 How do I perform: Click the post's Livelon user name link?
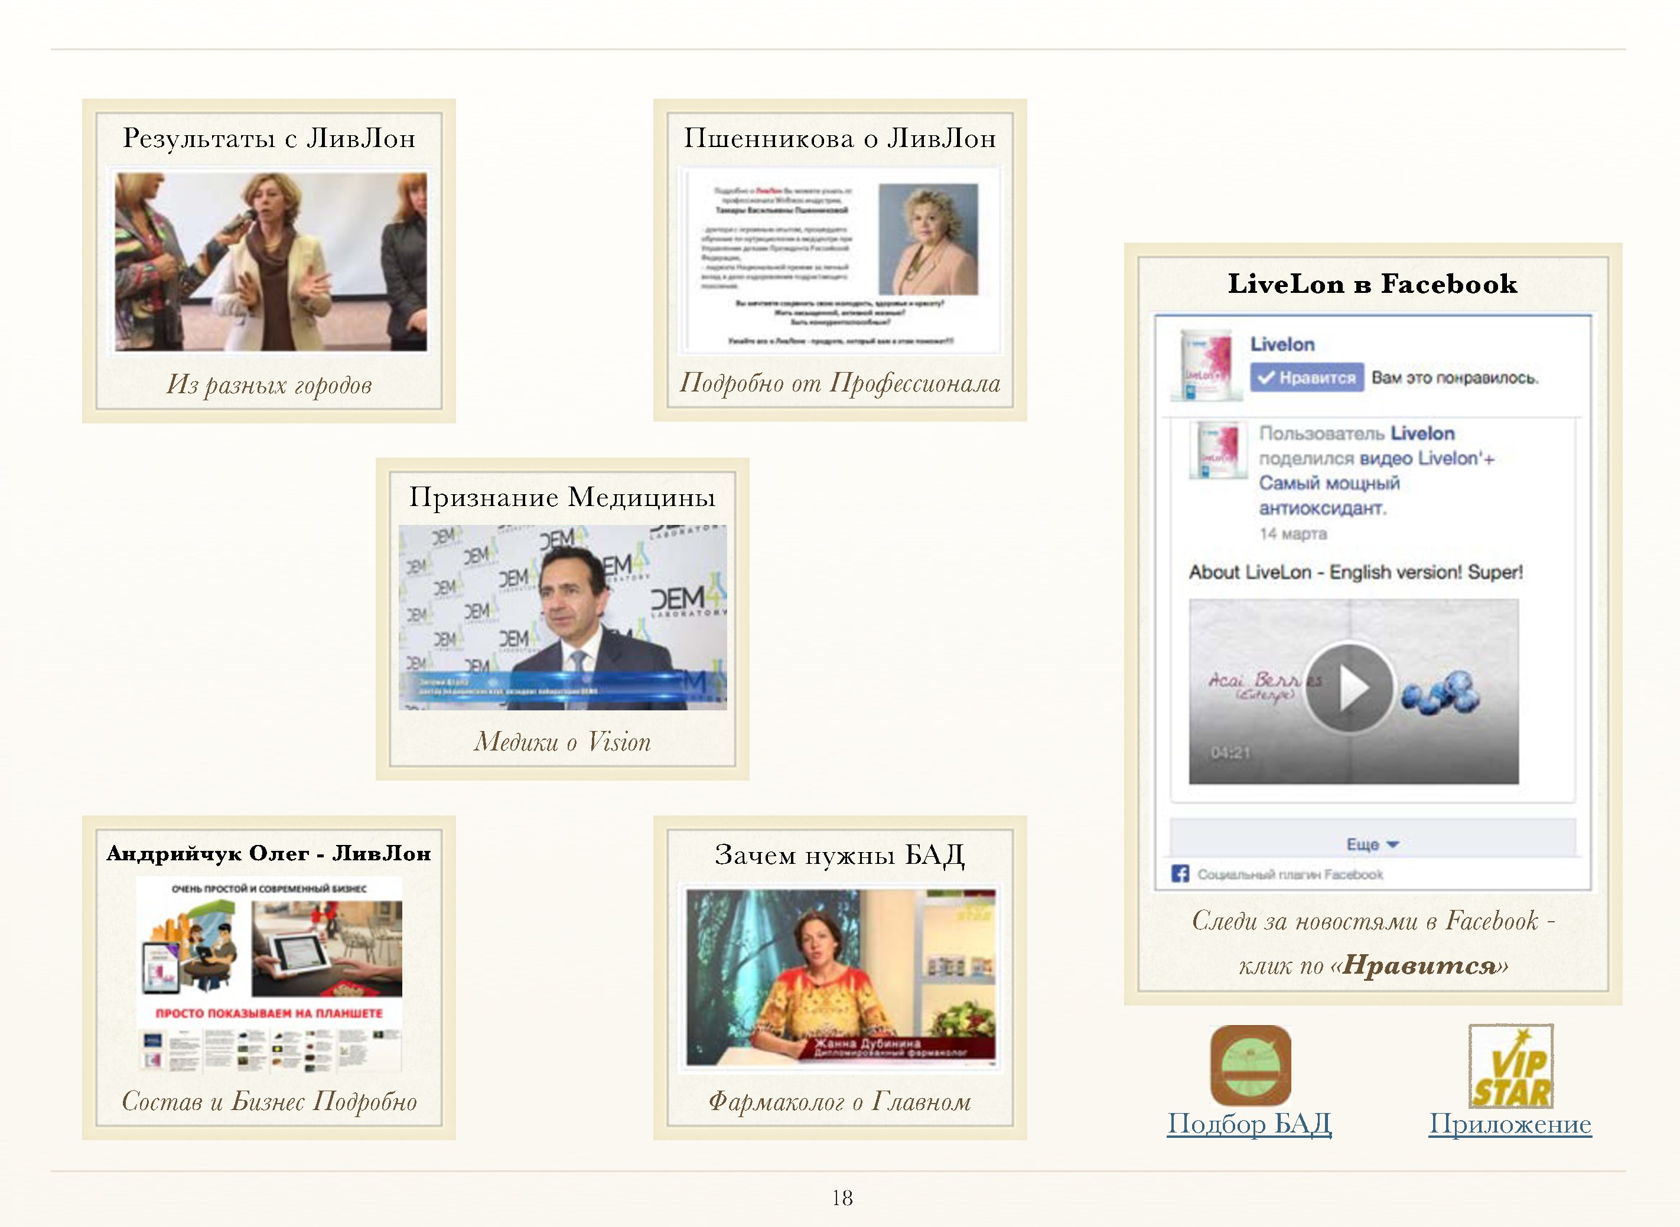coord(1422,433)
